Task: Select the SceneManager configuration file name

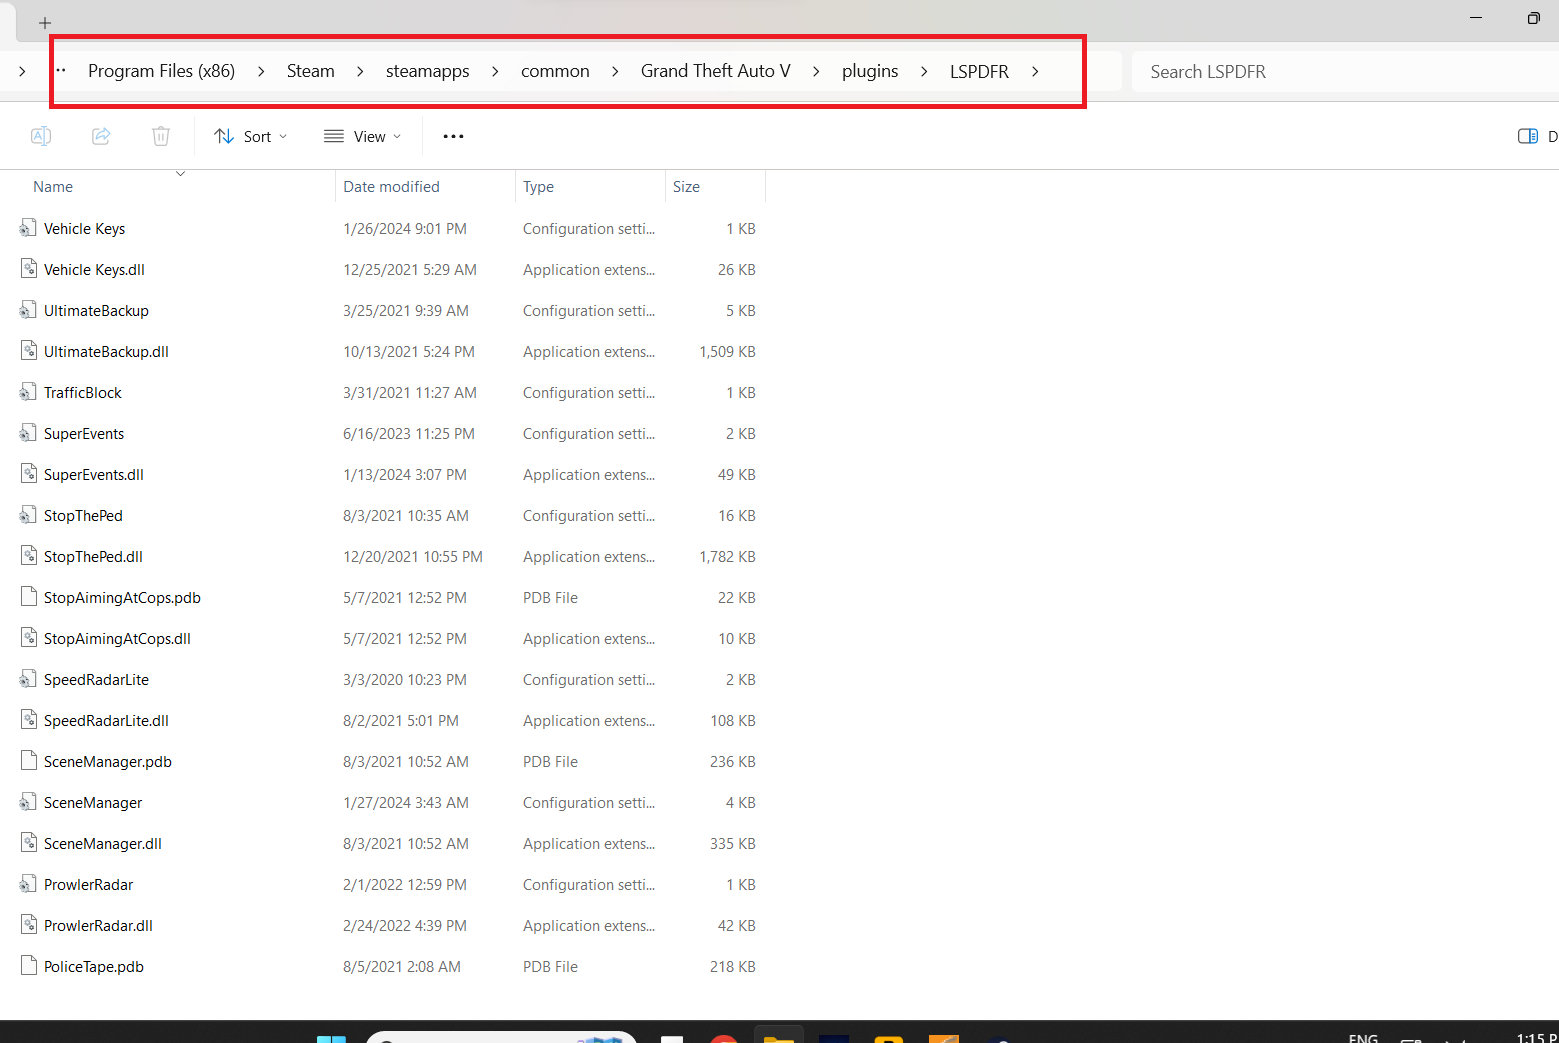Action: [x=93, y=803]
